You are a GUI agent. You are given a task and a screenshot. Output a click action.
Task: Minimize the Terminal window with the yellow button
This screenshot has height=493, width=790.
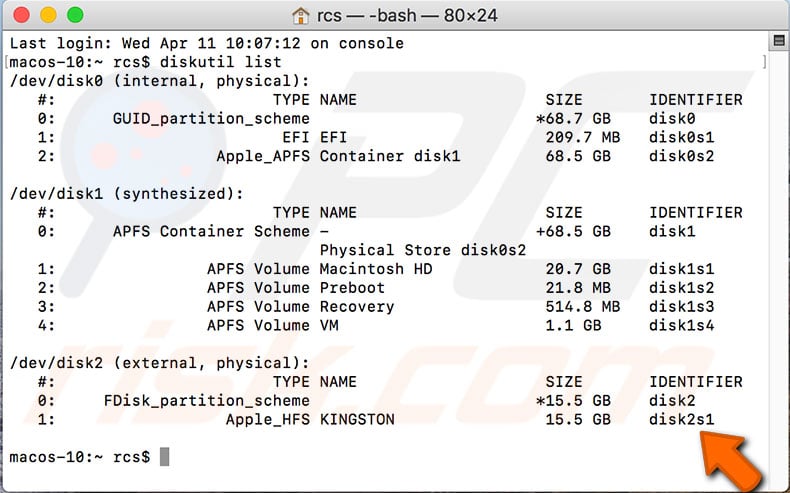click(48, 15)
